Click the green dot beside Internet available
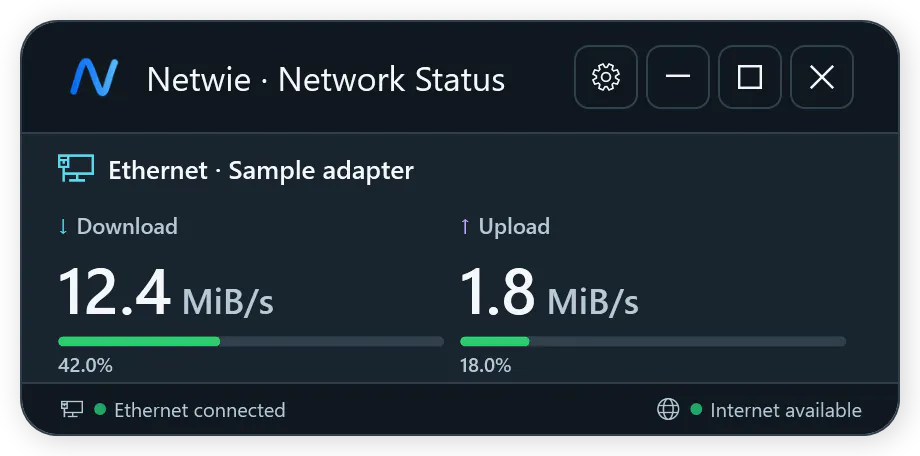 [x=696, y=409]
